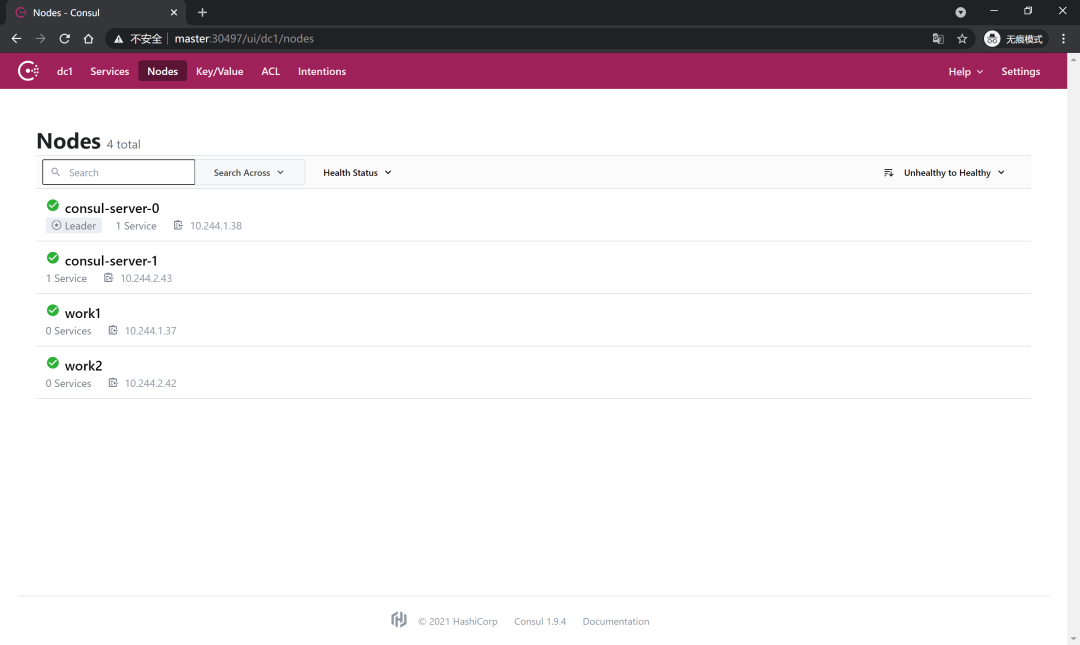Click "0 Services" under work2
The height and width of the screenshot is (645, 1080).
click(x=68, y=383)
